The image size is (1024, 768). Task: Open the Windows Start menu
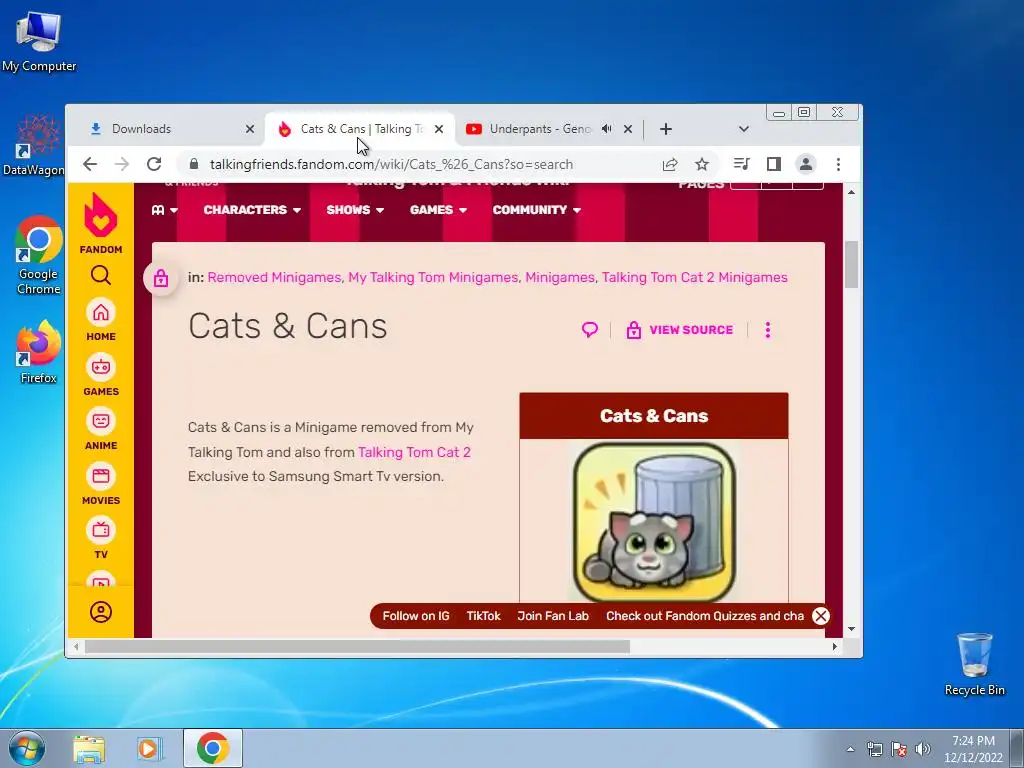pyautogui.click(x=27, y=748)
